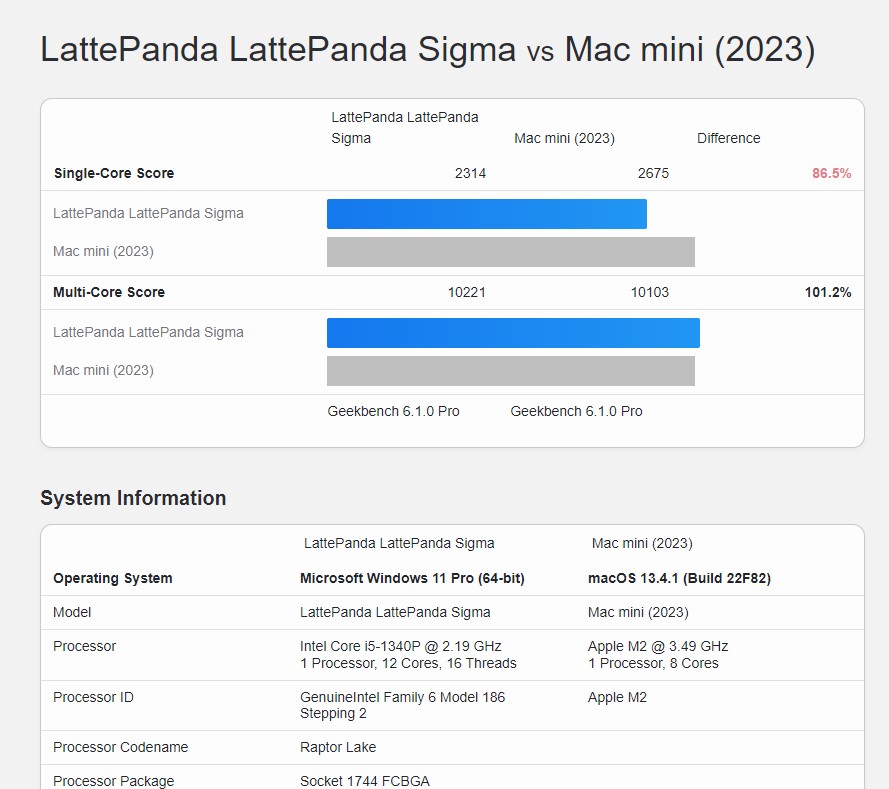Select the Single-Core Score row label
Image resolution: width=889 pixels, height=789 pixels.
pyautogui.click(x=114, y=173)
